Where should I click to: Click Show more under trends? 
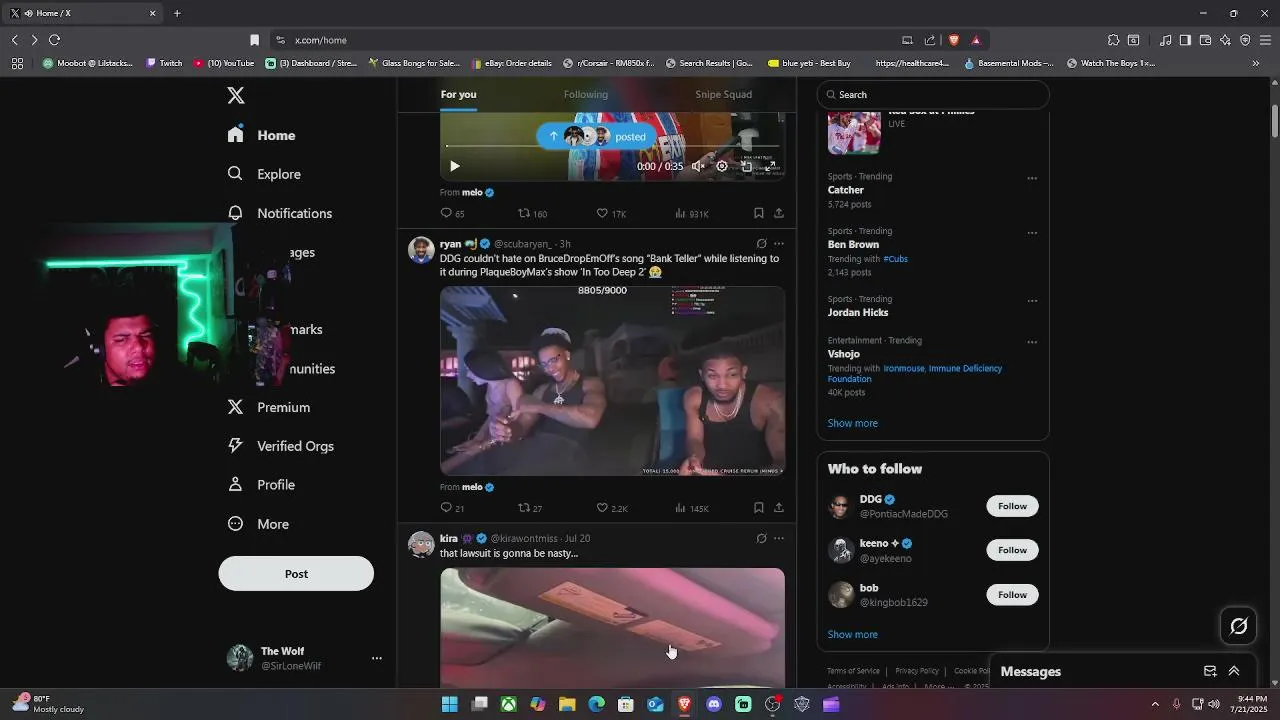click(x=852, y=423)
